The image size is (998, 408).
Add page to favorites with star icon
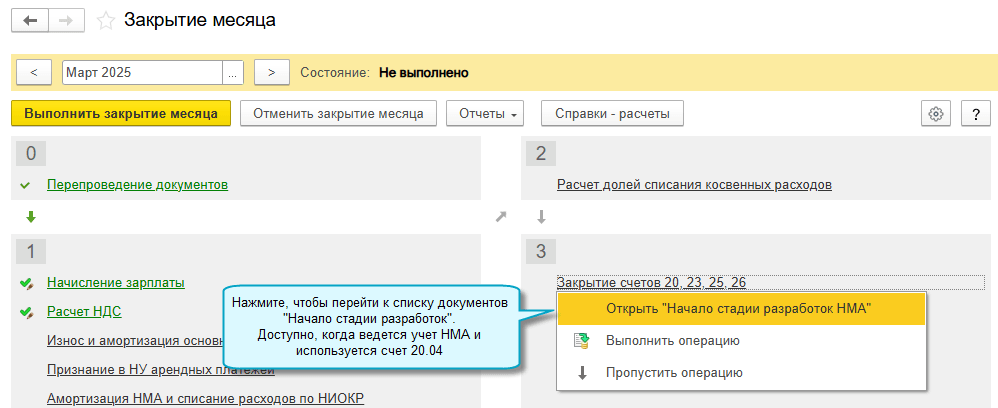106,21
